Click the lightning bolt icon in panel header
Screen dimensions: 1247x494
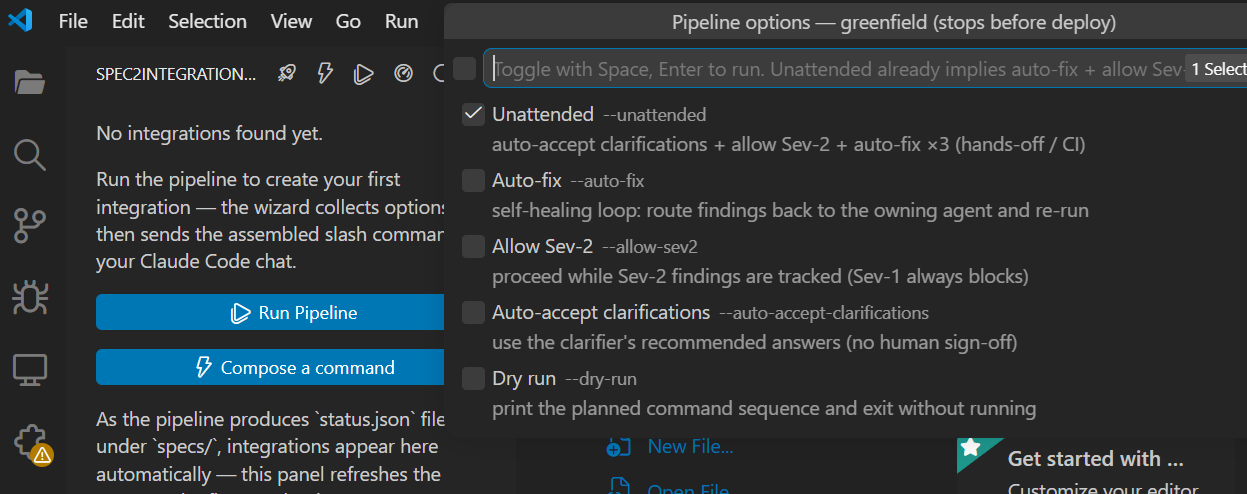point(325,73)
